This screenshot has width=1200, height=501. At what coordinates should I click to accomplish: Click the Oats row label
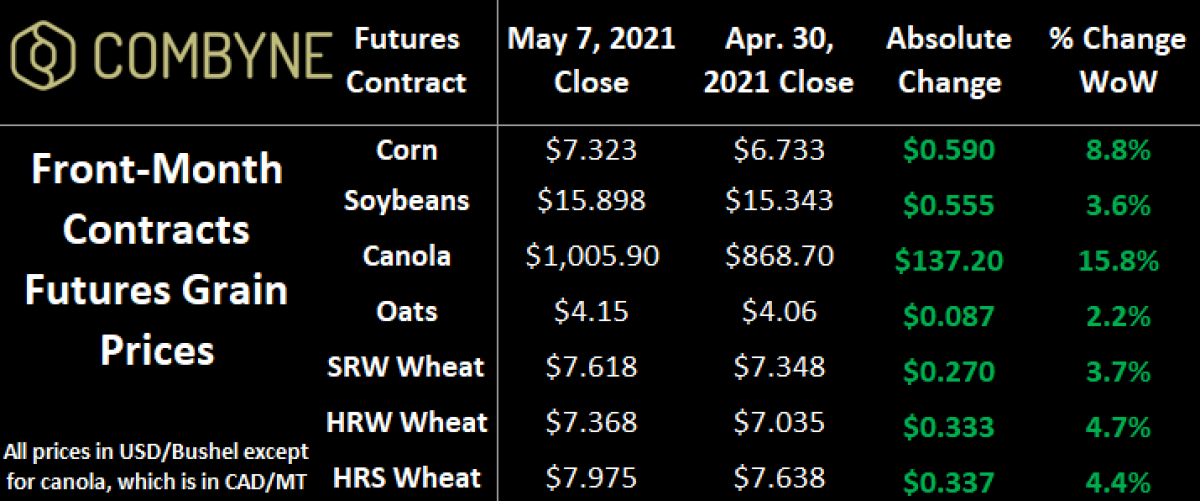tap(407, 311)
